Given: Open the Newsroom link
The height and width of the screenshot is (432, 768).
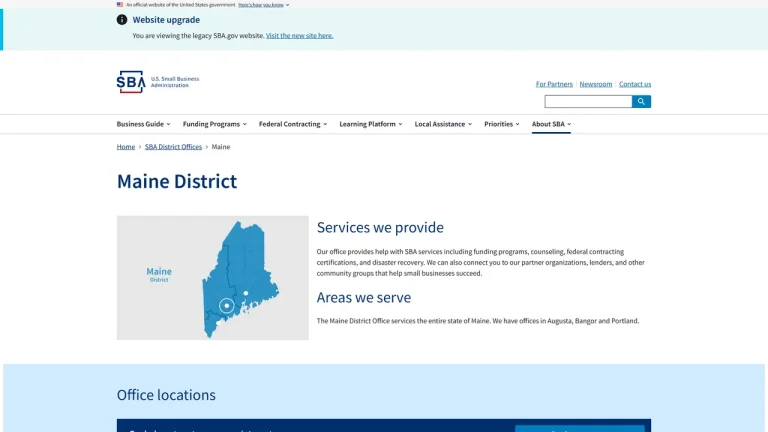Looking at the screenshot, I should pos(596,84).
